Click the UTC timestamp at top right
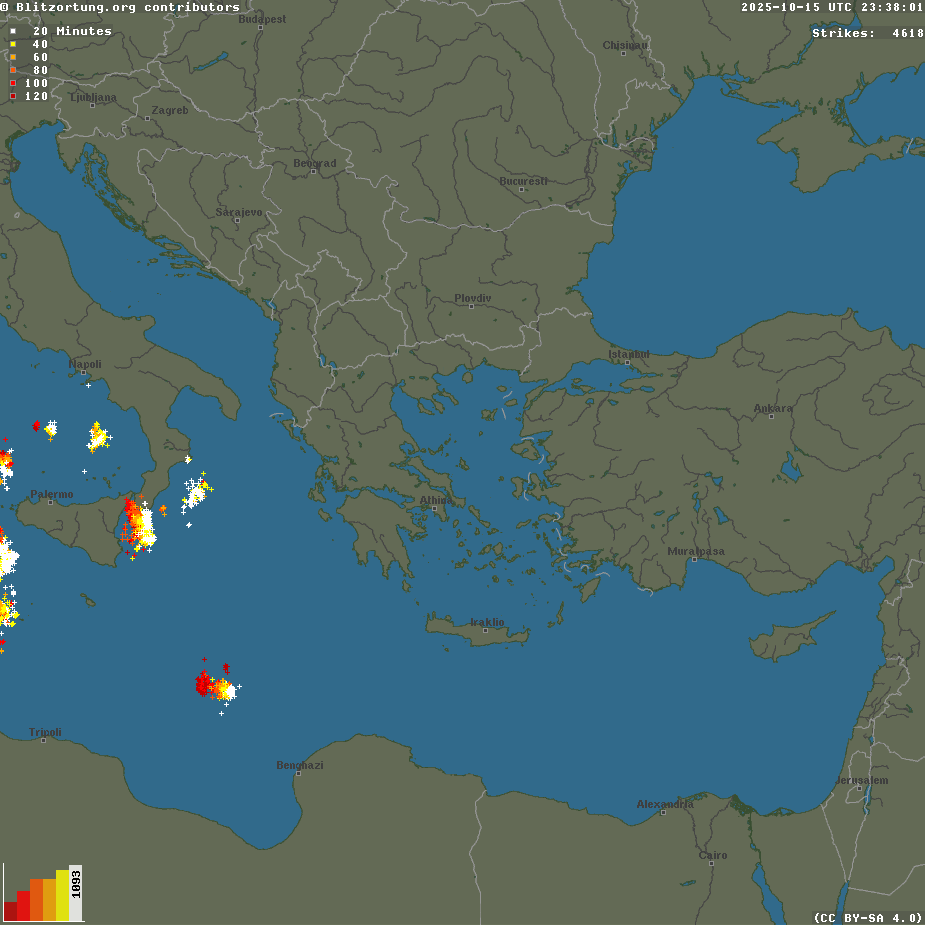Viewport: 925px width, 925px height. [832, 7]
